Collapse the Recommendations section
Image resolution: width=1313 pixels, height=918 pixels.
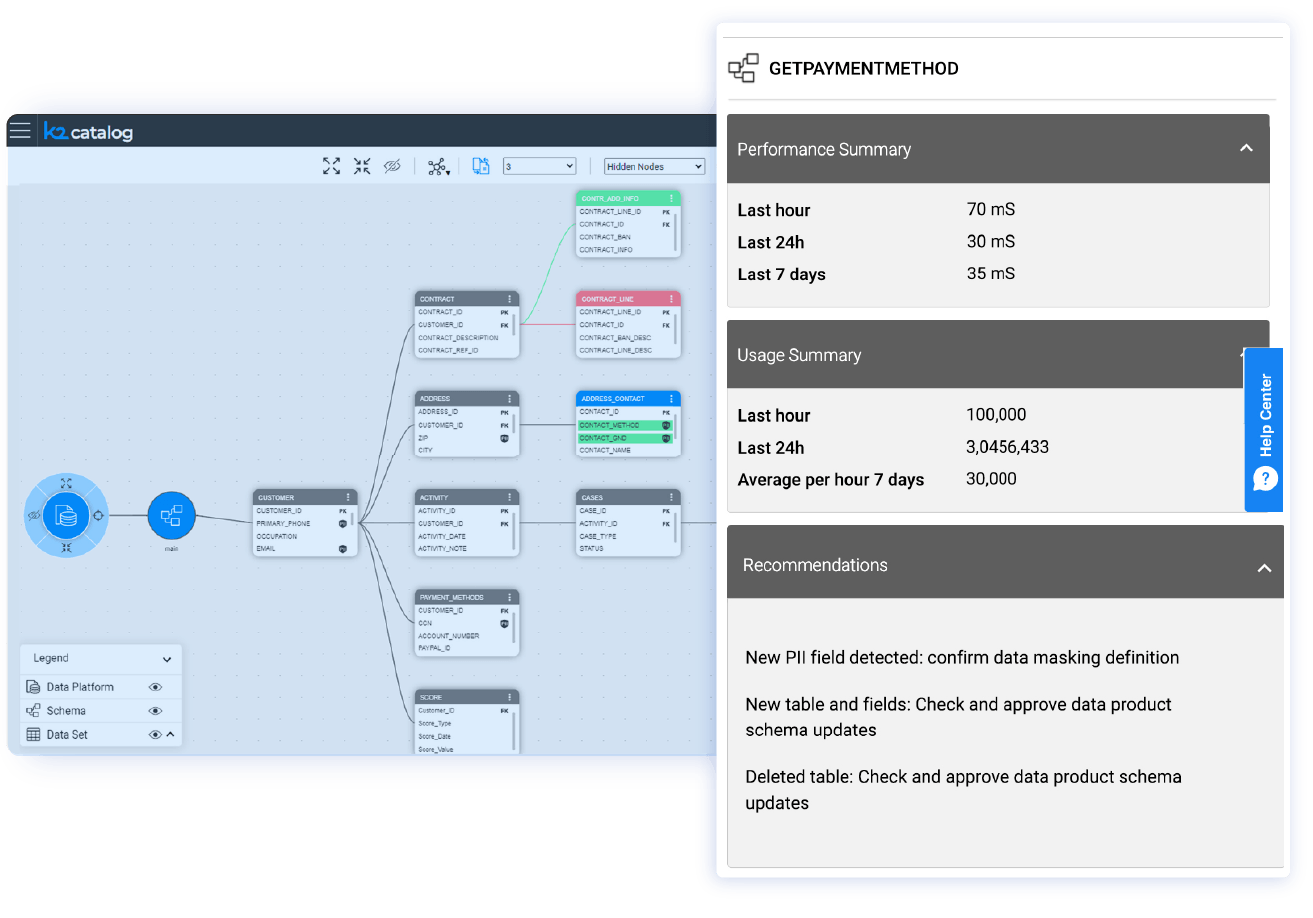tap(1264, 567)
